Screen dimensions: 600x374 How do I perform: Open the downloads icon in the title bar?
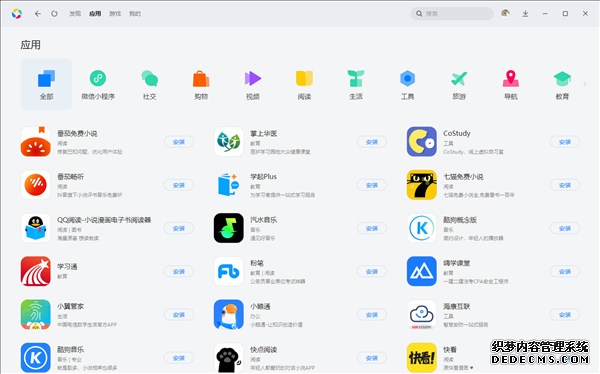pos(525,14)
